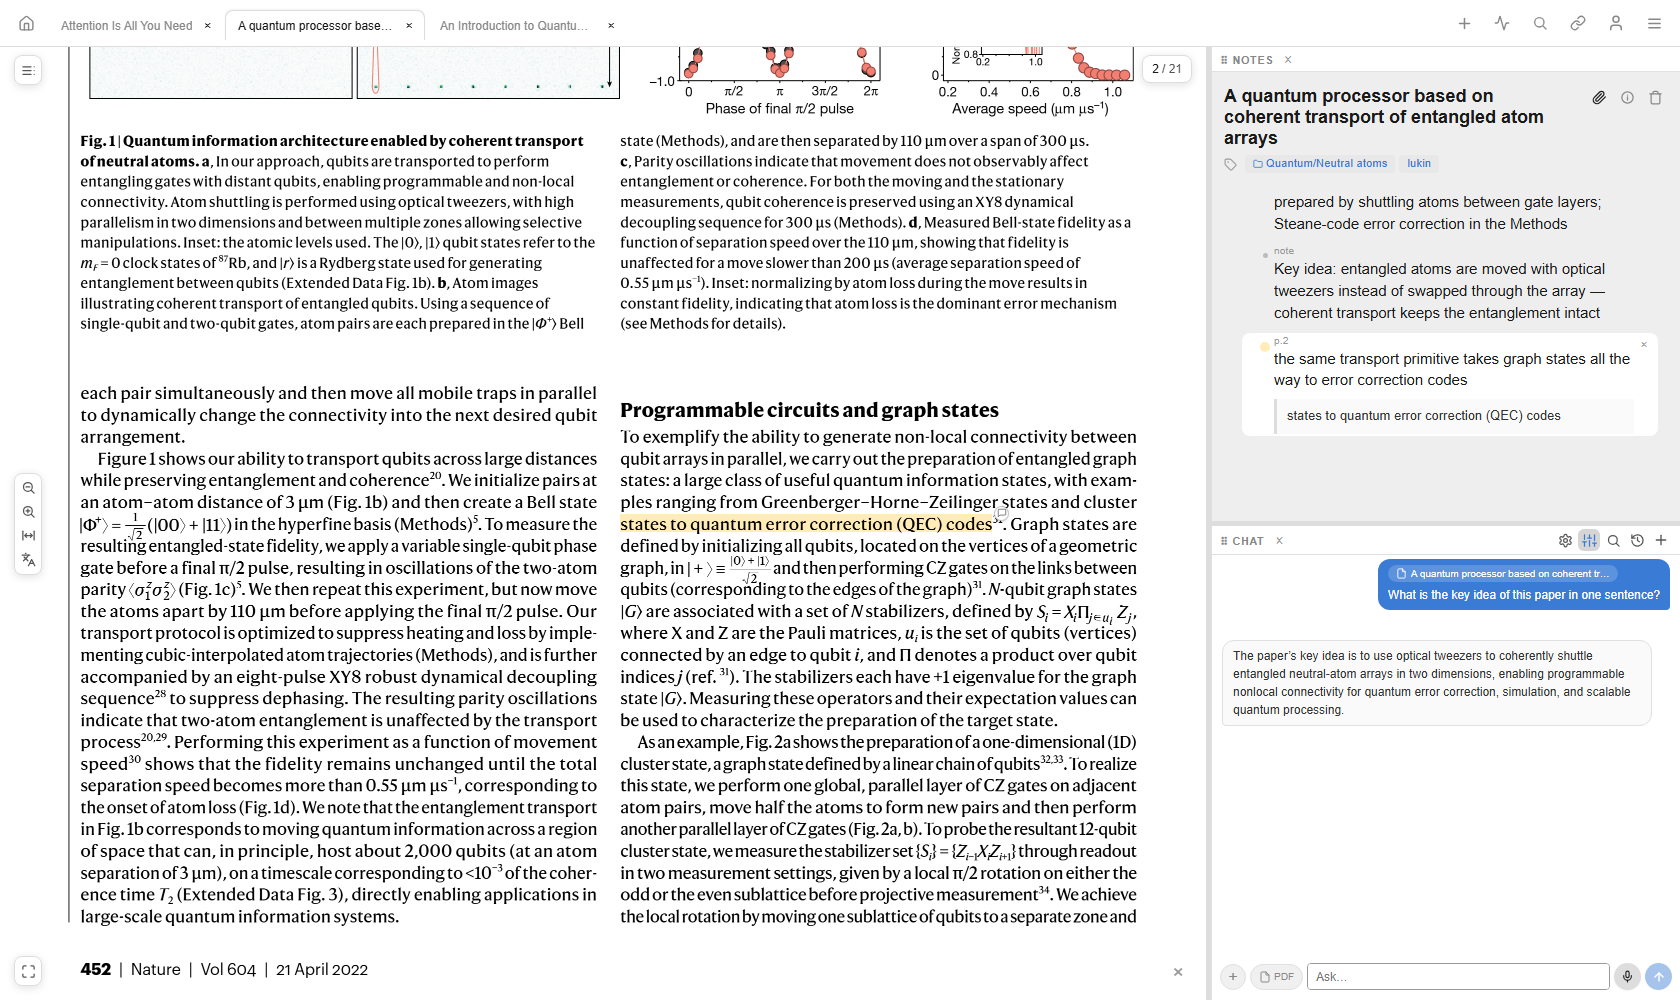
Task: Click the NOTES panel header
Action: [1252, 60]
